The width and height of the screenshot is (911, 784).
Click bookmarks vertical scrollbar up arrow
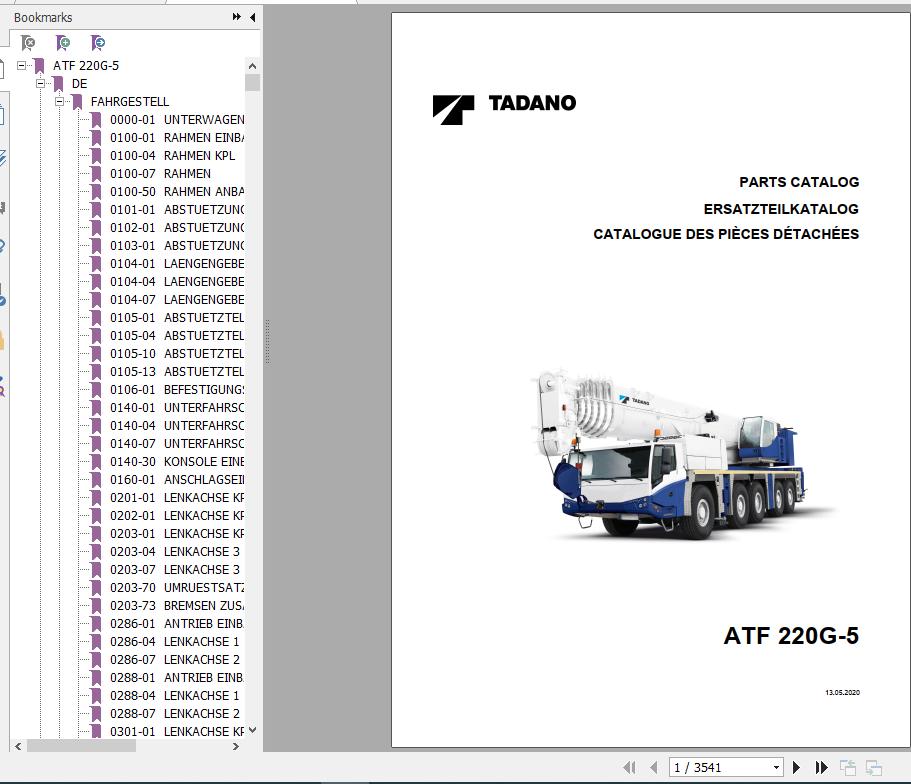coord(252,66)
